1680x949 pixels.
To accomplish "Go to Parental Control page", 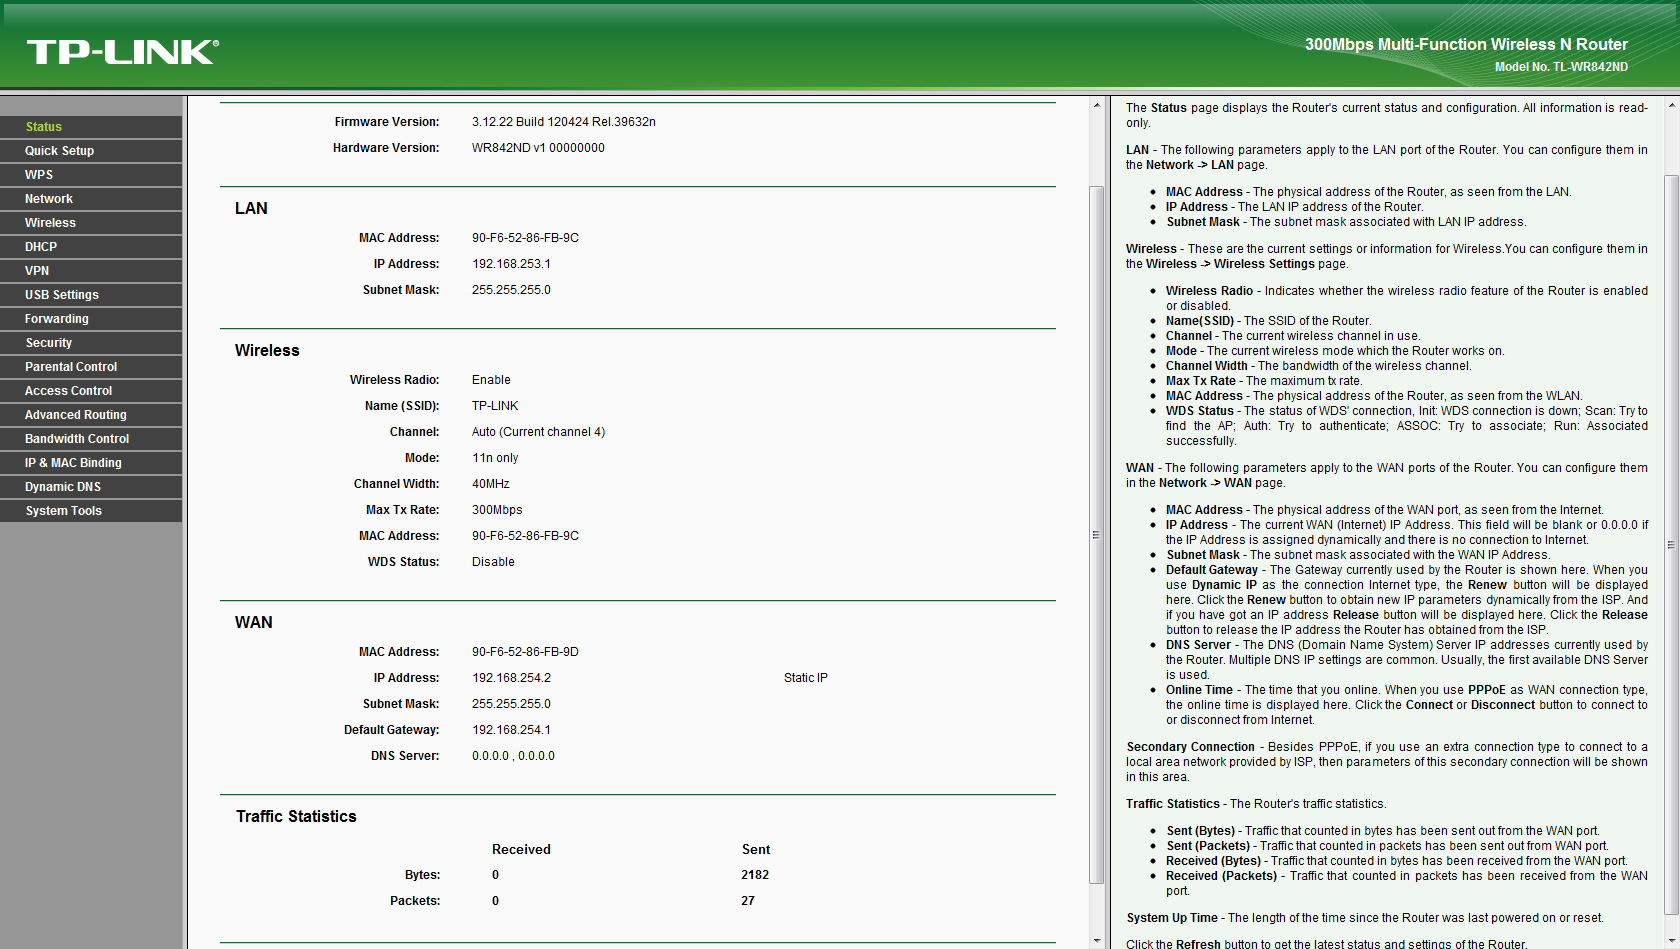I will pos(91,367).
